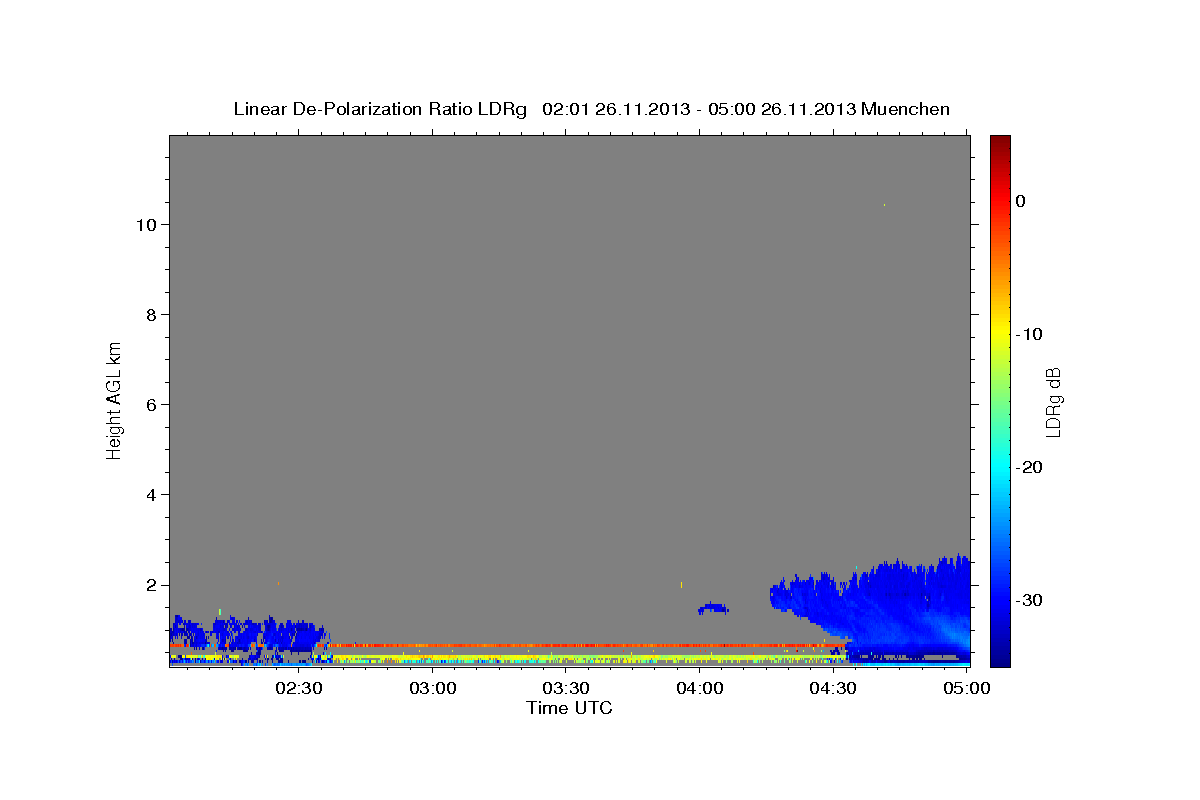Click the 'Height AGL km' axis label
1200x800 pixels.
click(115, 399)
